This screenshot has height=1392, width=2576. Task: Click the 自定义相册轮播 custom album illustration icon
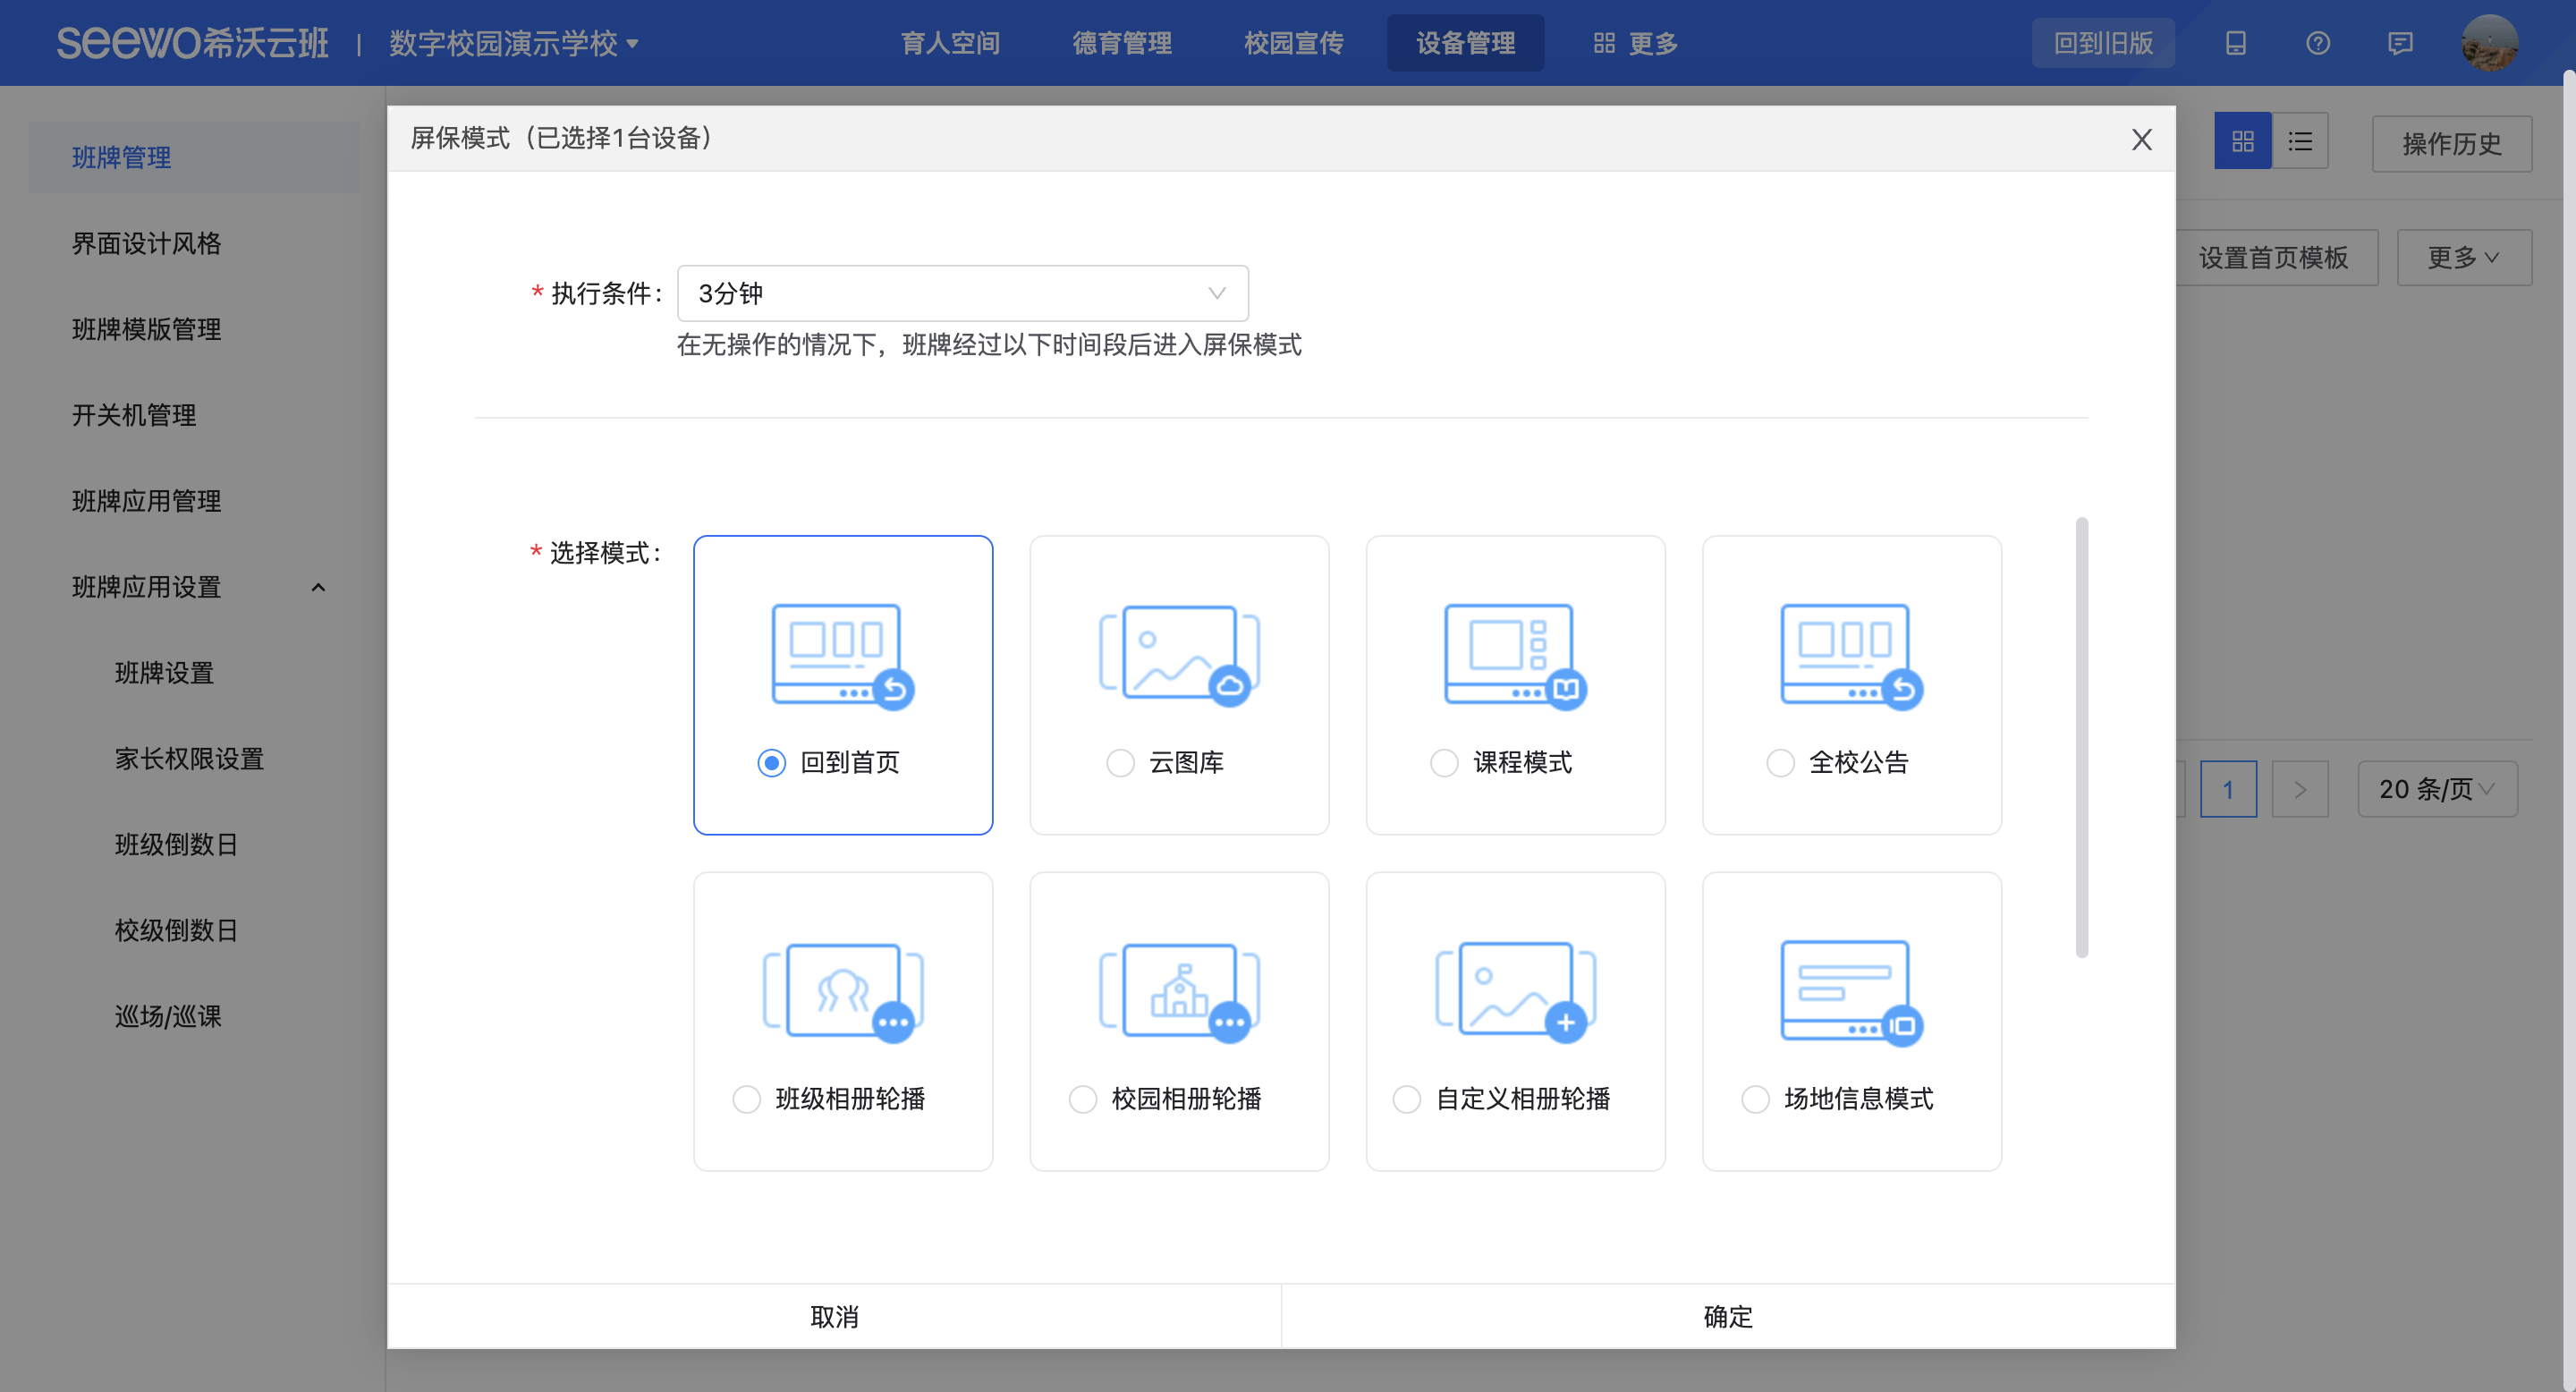[x=1516, y=992]
